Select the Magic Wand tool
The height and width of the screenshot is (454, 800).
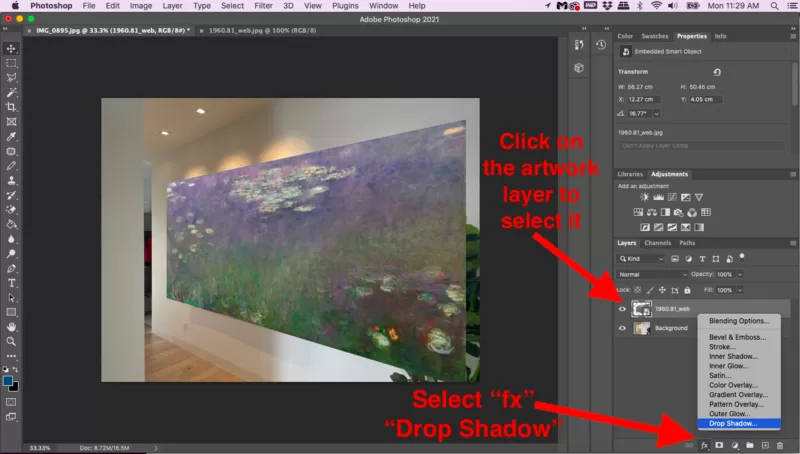(x=11, y=92)
